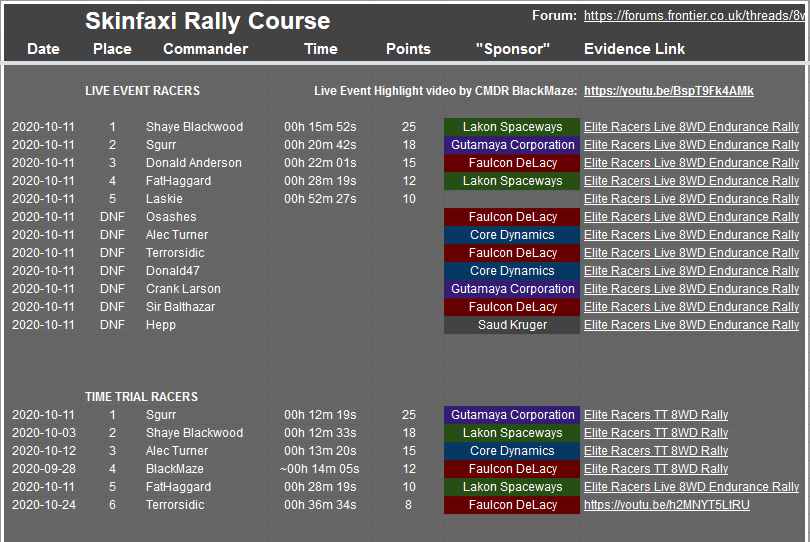Open TT 8WD Rally link for BlackMaze
The width and height of the screenshot is (810, 542).
point(656,469)
